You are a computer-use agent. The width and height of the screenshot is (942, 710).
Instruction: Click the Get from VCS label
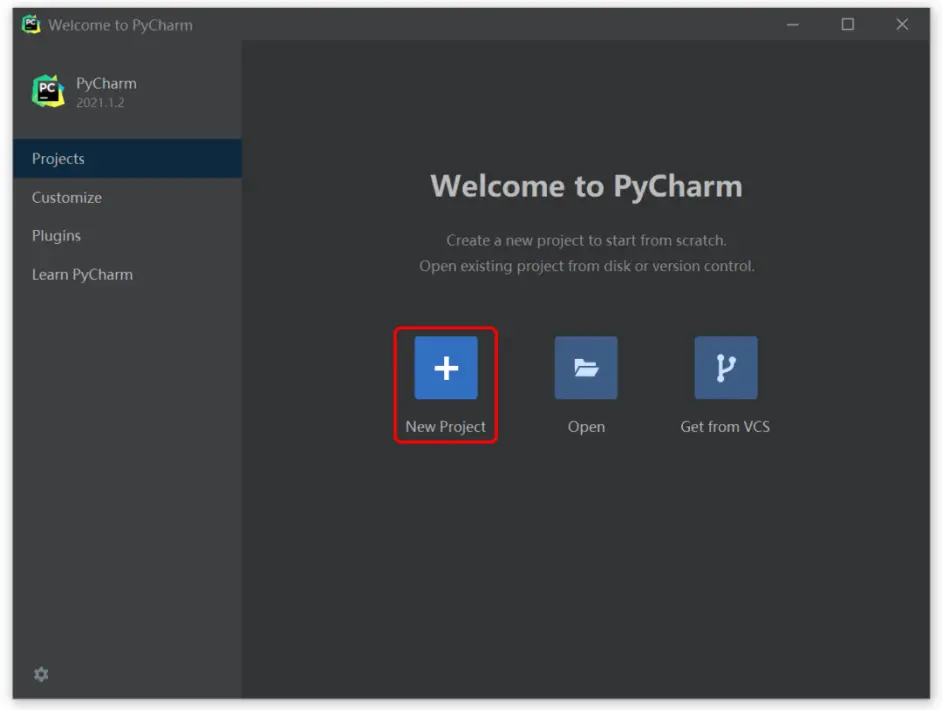click(x=725, y=426)
